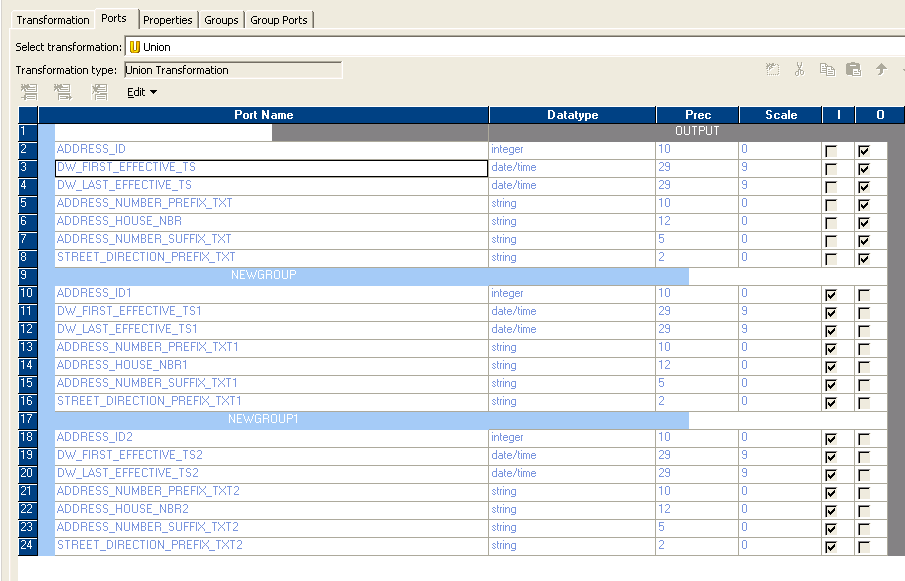Viewport: 905px width, 581px height.
Task: Click the Move port up arrow icon
Action: pos(880,69)
